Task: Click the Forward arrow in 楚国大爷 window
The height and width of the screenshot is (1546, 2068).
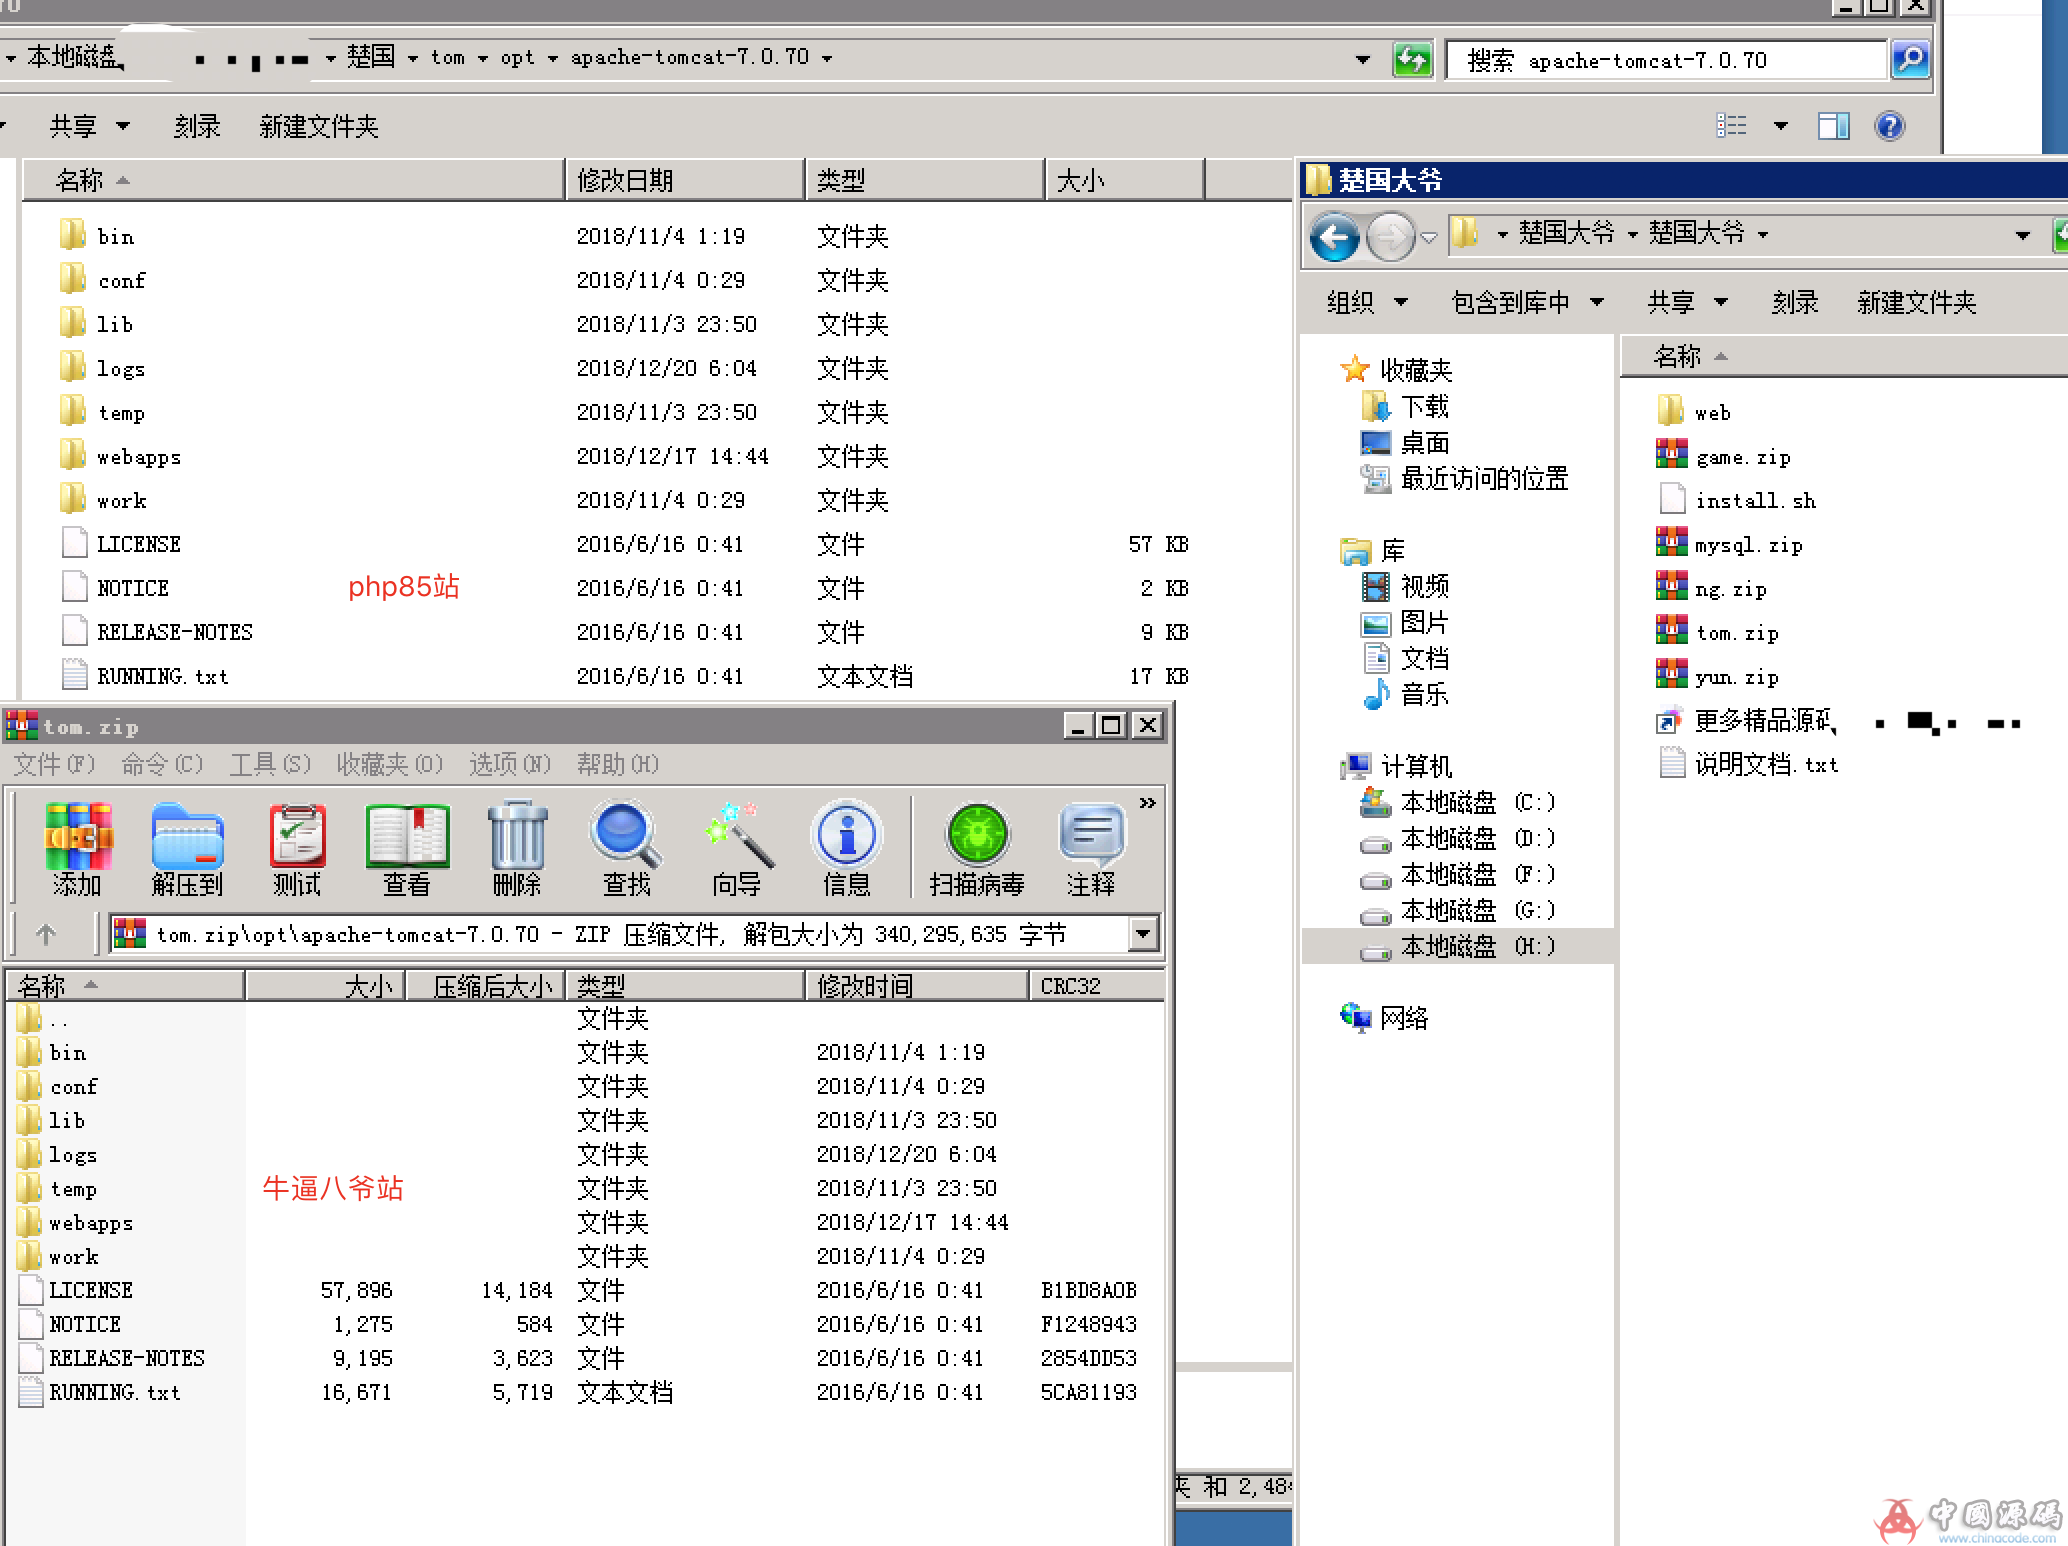Action: pos(1391,237)
